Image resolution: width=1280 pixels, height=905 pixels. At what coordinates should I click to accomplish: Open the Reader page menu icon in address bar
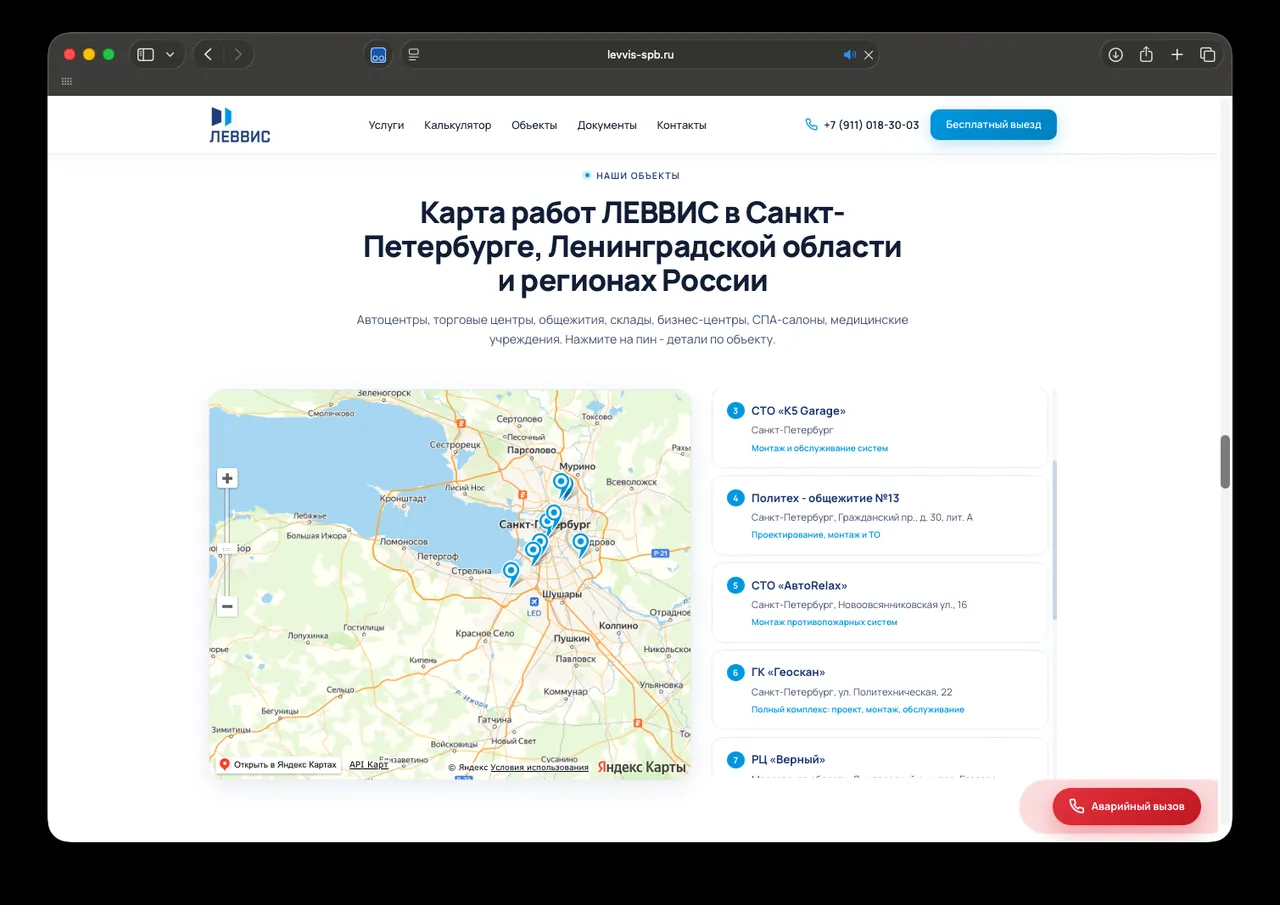(414, 54)
